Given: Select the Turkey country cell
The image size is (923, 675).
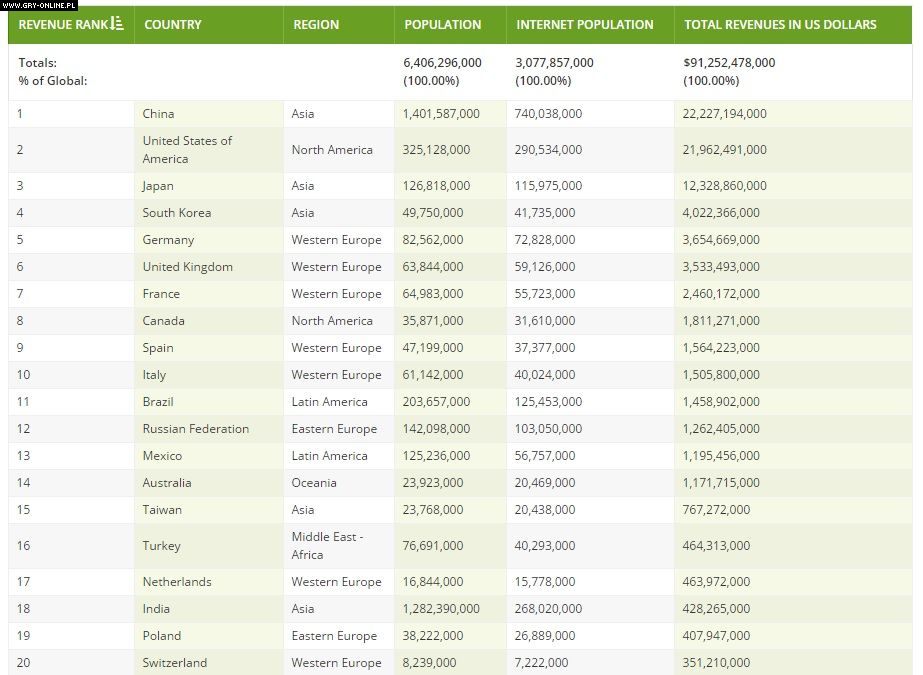Looking at the screenshot, I should coord(162,546).
